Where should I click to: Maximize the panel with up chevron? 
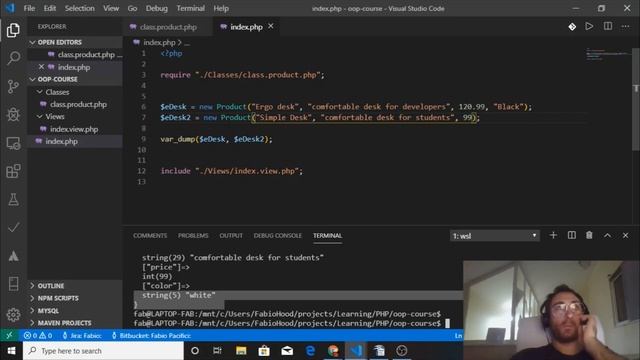[607, 235]
